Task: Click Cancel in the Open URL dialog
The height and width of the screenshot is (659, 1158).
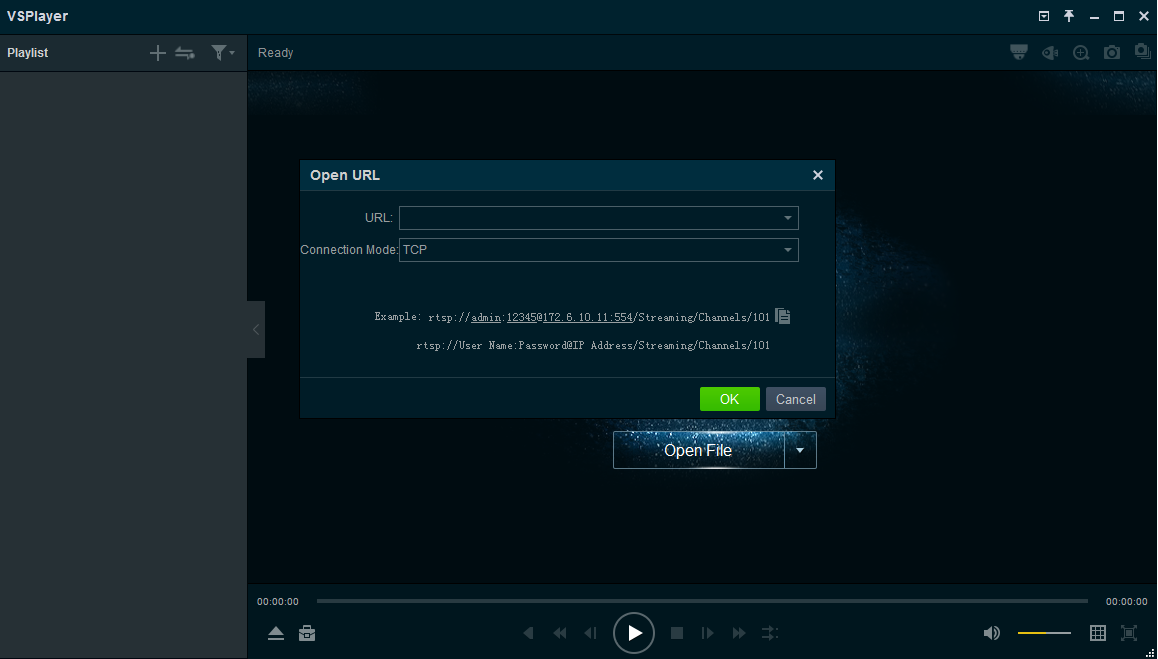Action: (x=796, y=399)
